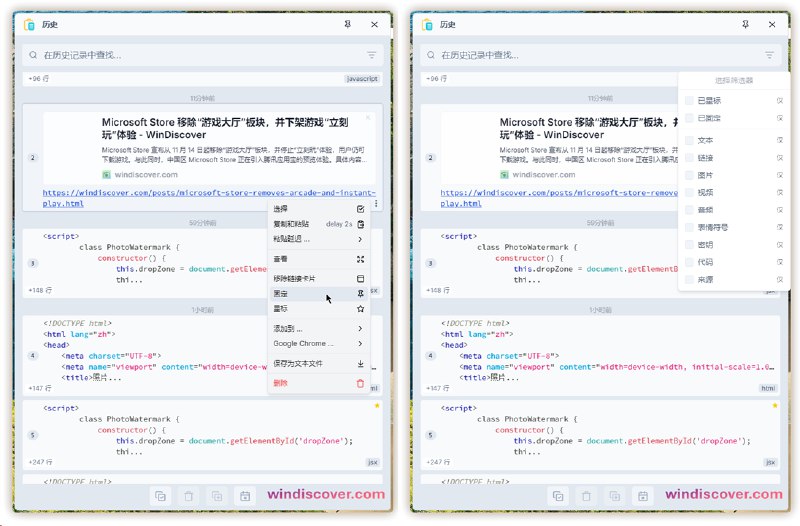Pin the left 历史 window with the title-bar pin icon
This screenshot has height=526, width=800.
pos(347,24)
